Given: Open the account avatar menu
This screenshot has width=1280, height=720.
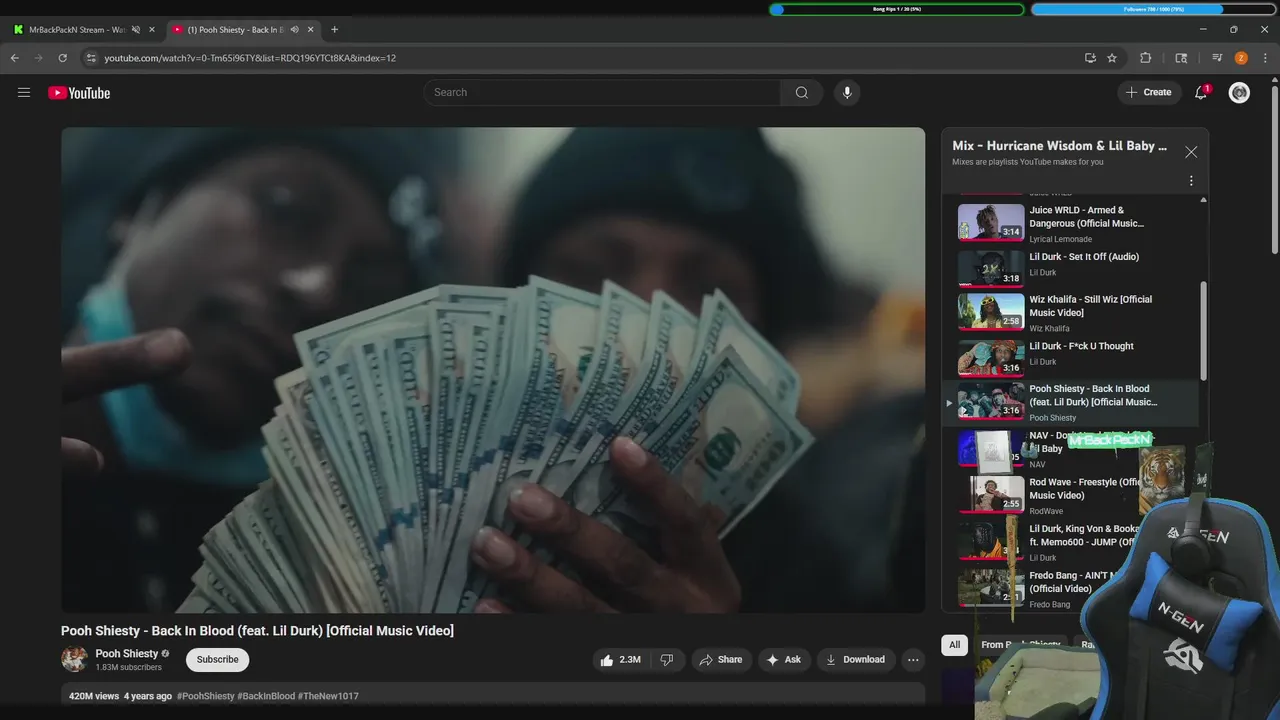Looking at the screenshot, I should [1239, 93].
